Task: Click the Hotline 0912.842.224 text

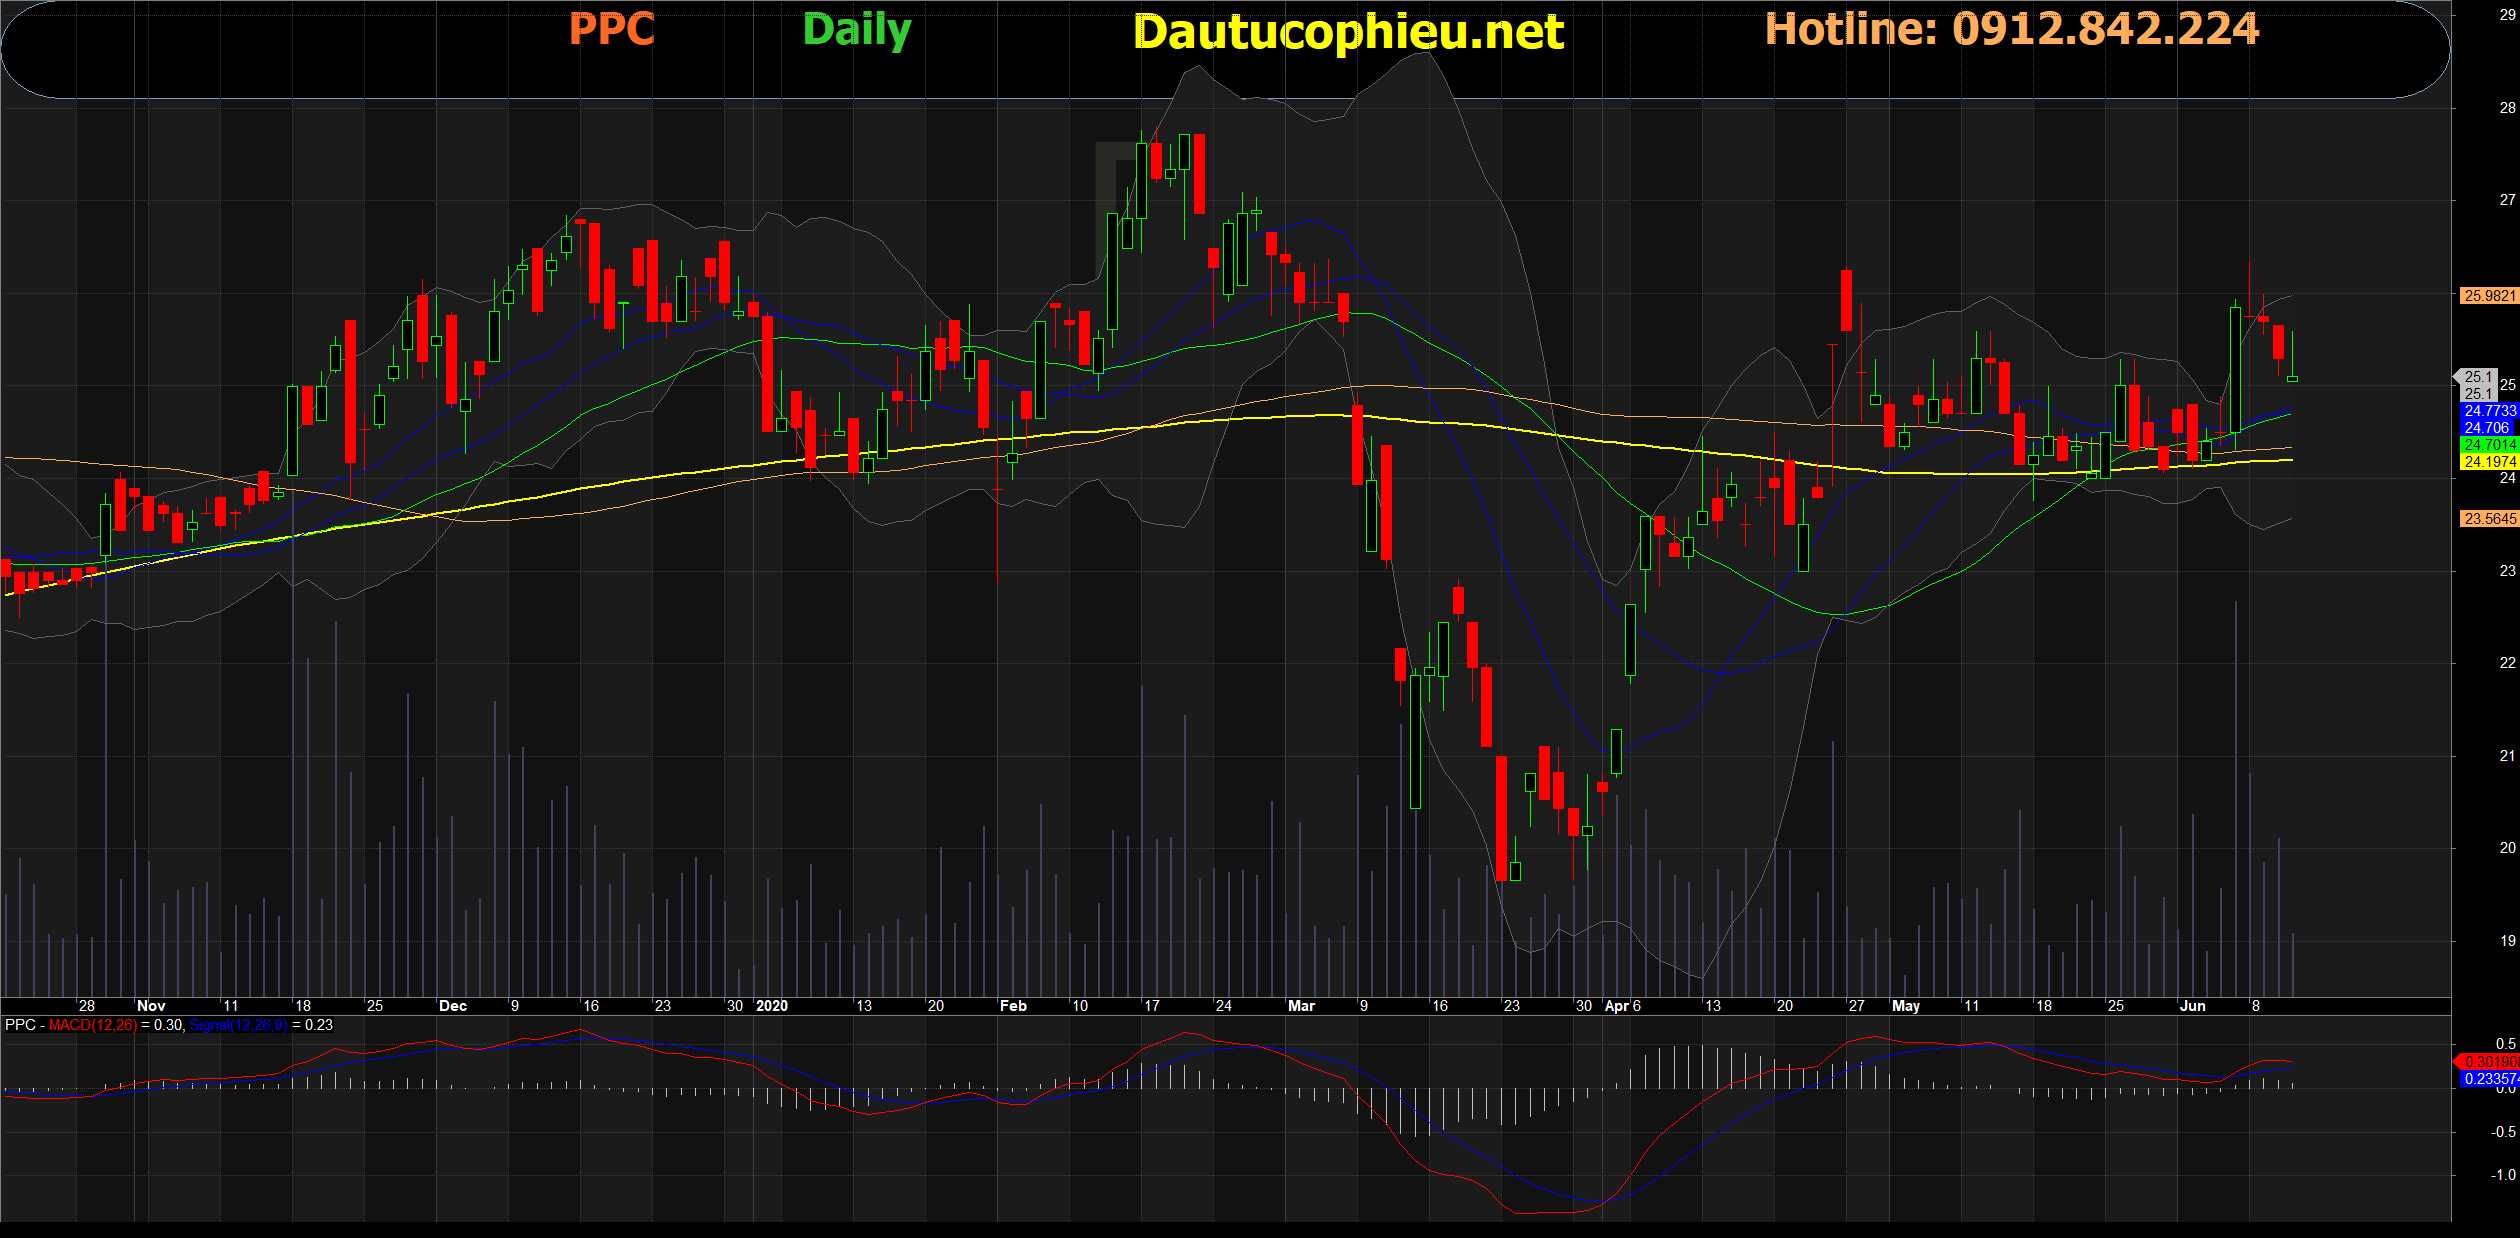Action: click(2011, 29)
